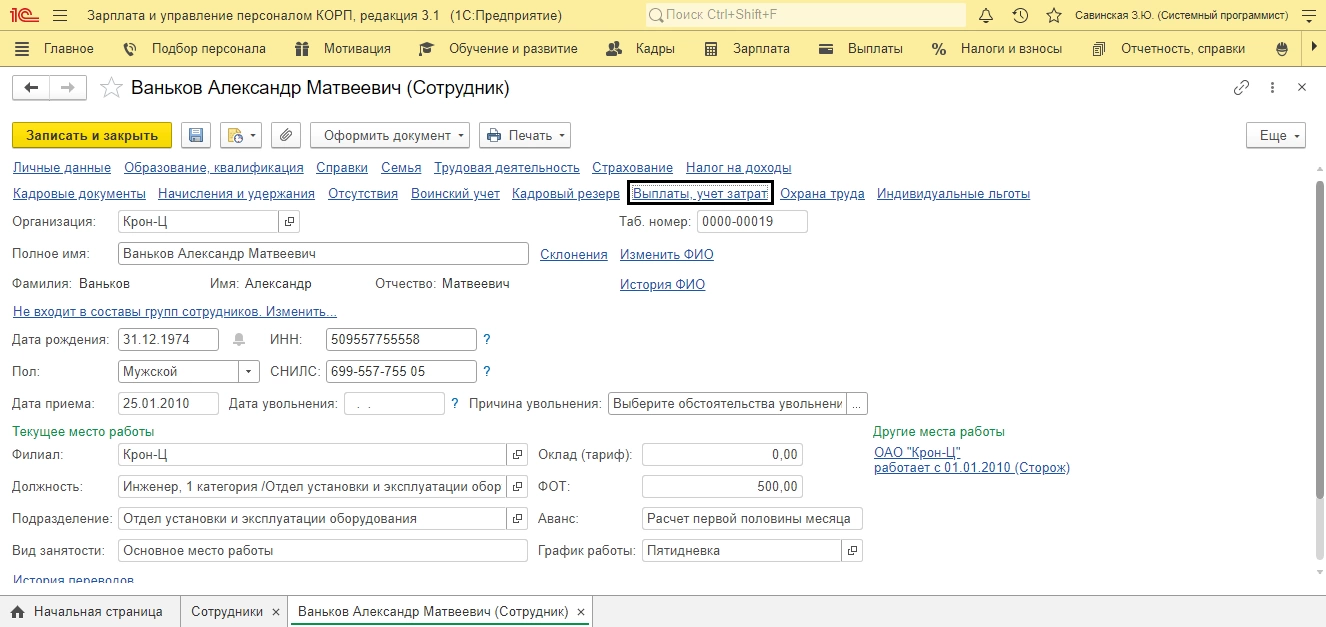This screenshot has width=1326, height=627.
Task: Open the history clock icon
Action: [1020, 16]
